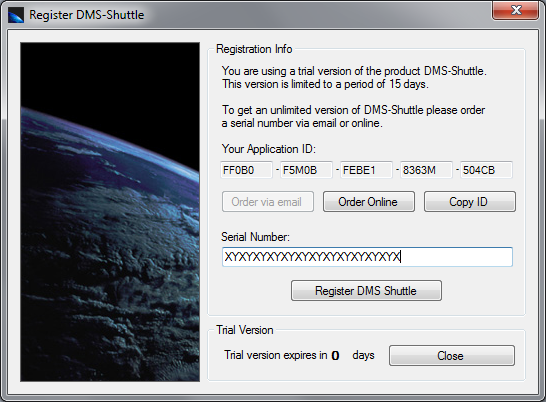Image resolution: width=546 pixels, height=402 pixels.
Task: Click the 'limited to a period of 15 days' text
Action: tap(360, 84)
